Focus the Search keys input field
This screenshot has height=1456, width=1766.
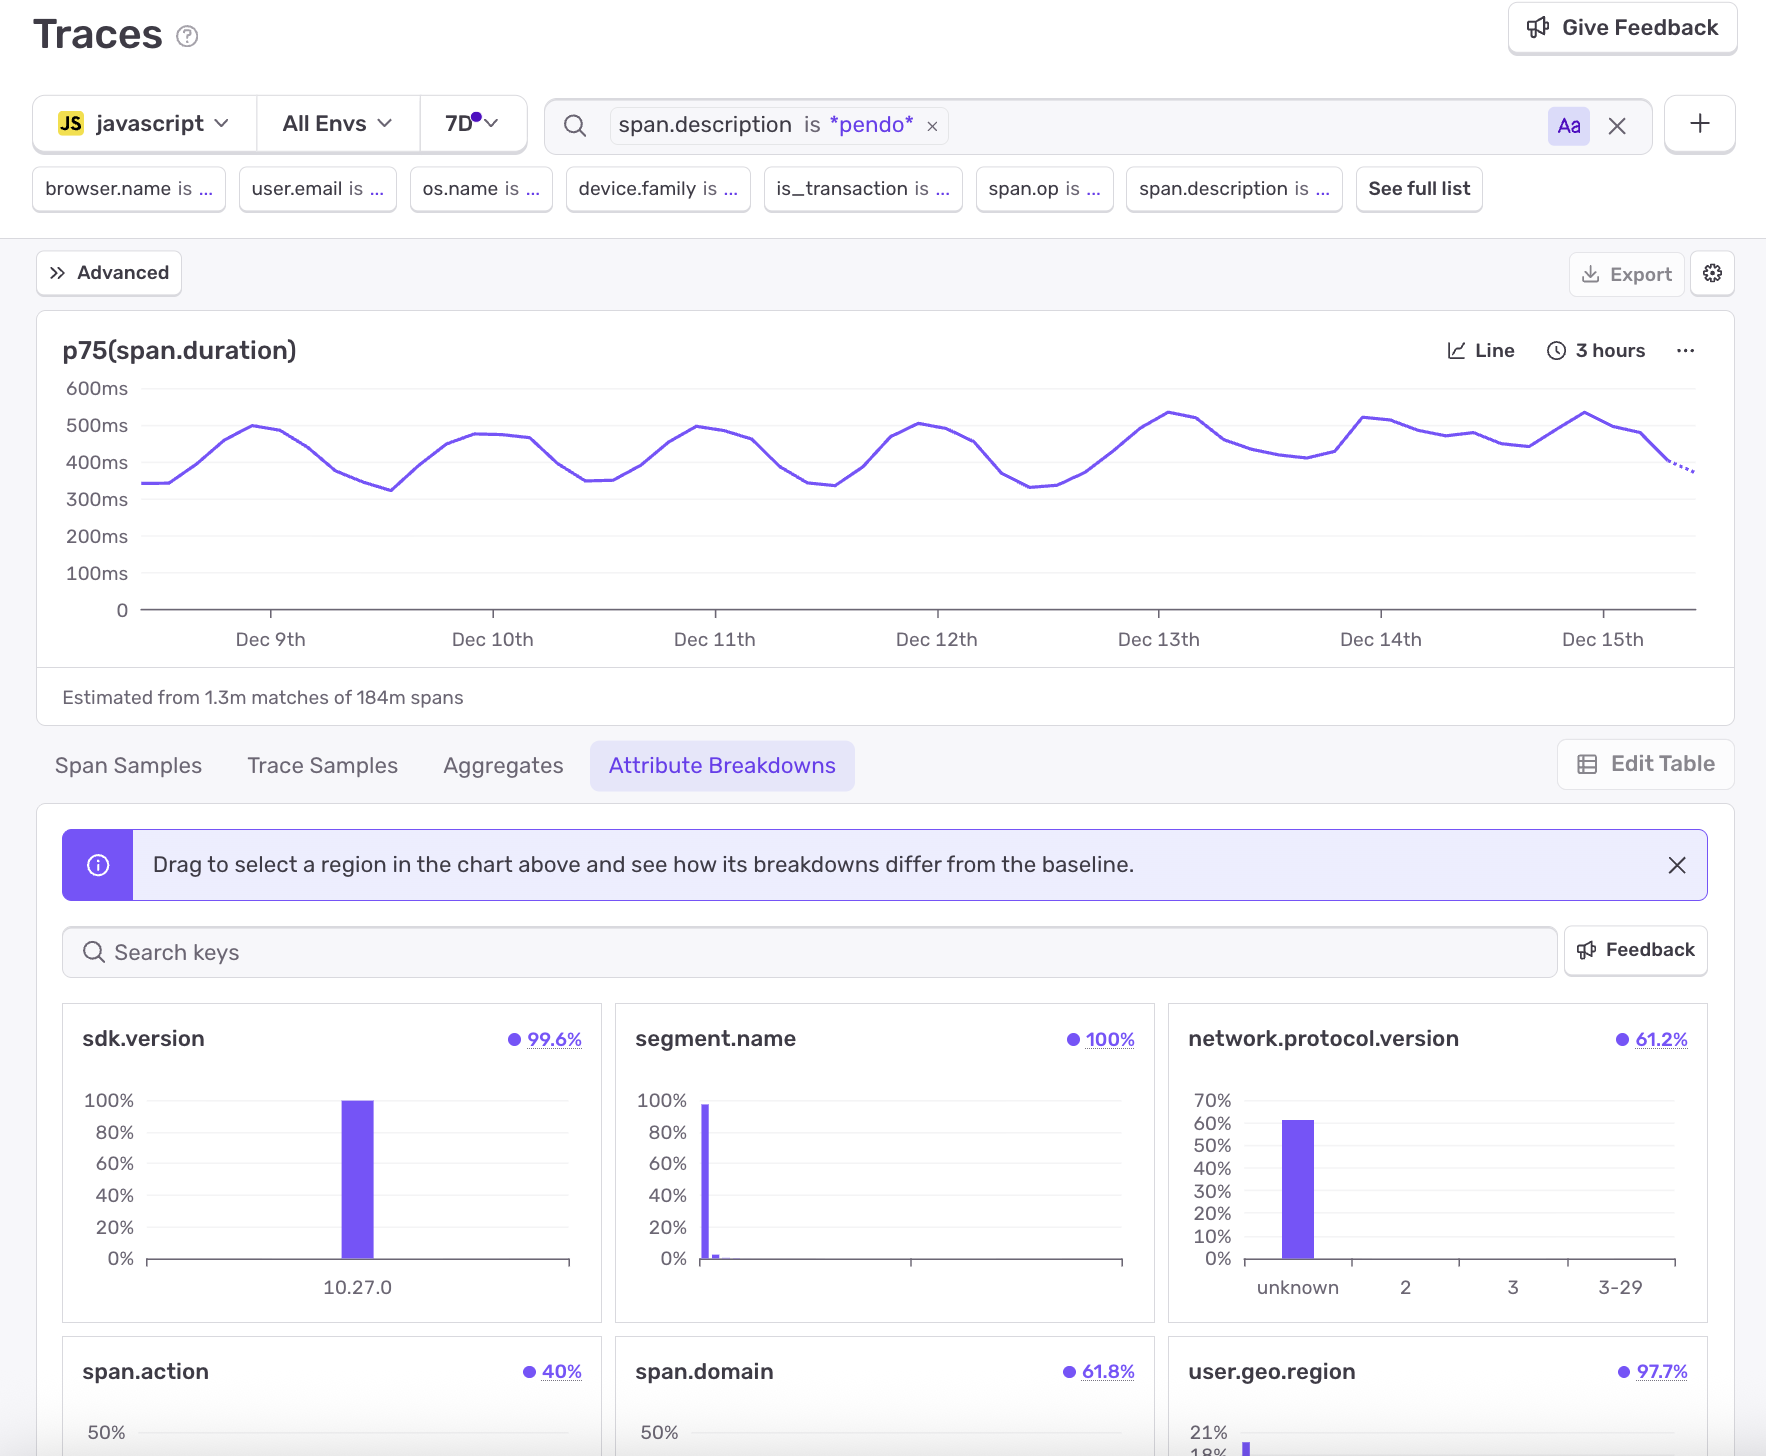809,952
